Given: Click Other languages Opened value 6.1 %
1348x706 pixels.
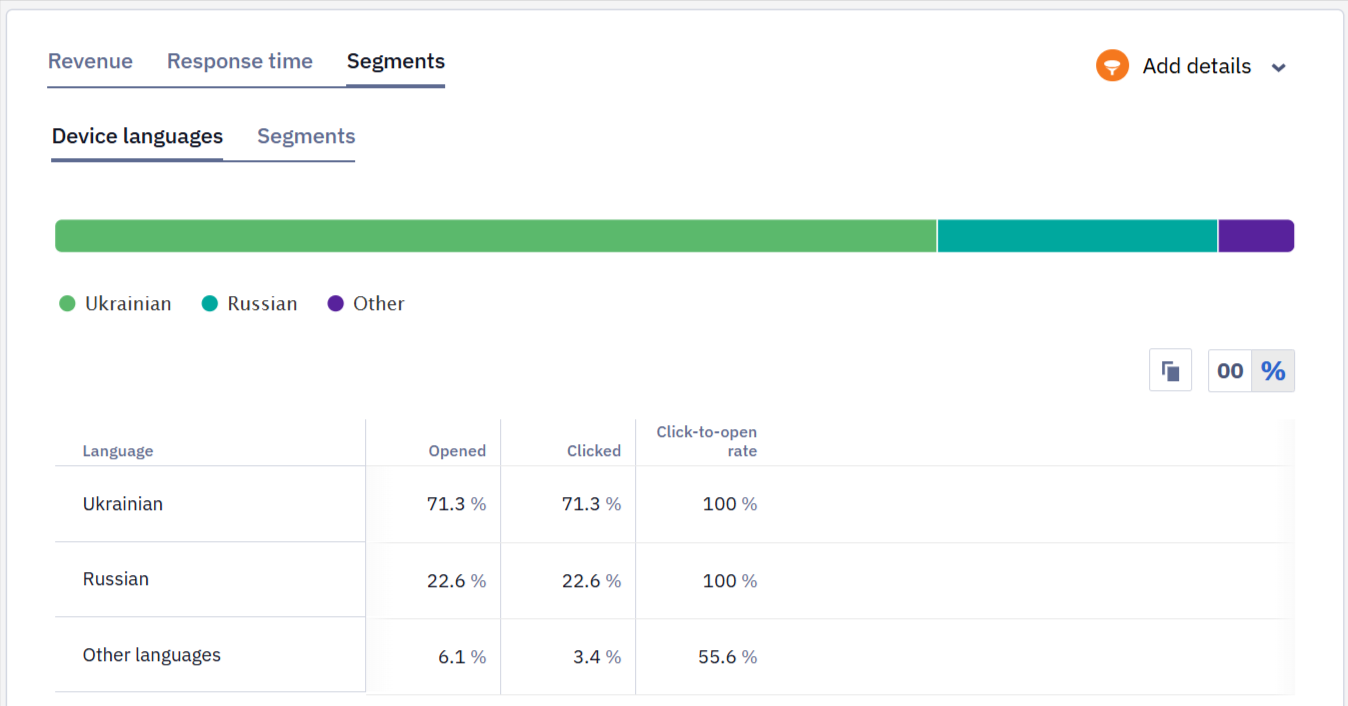Looking at the screenshot, I should coord(462,657).
